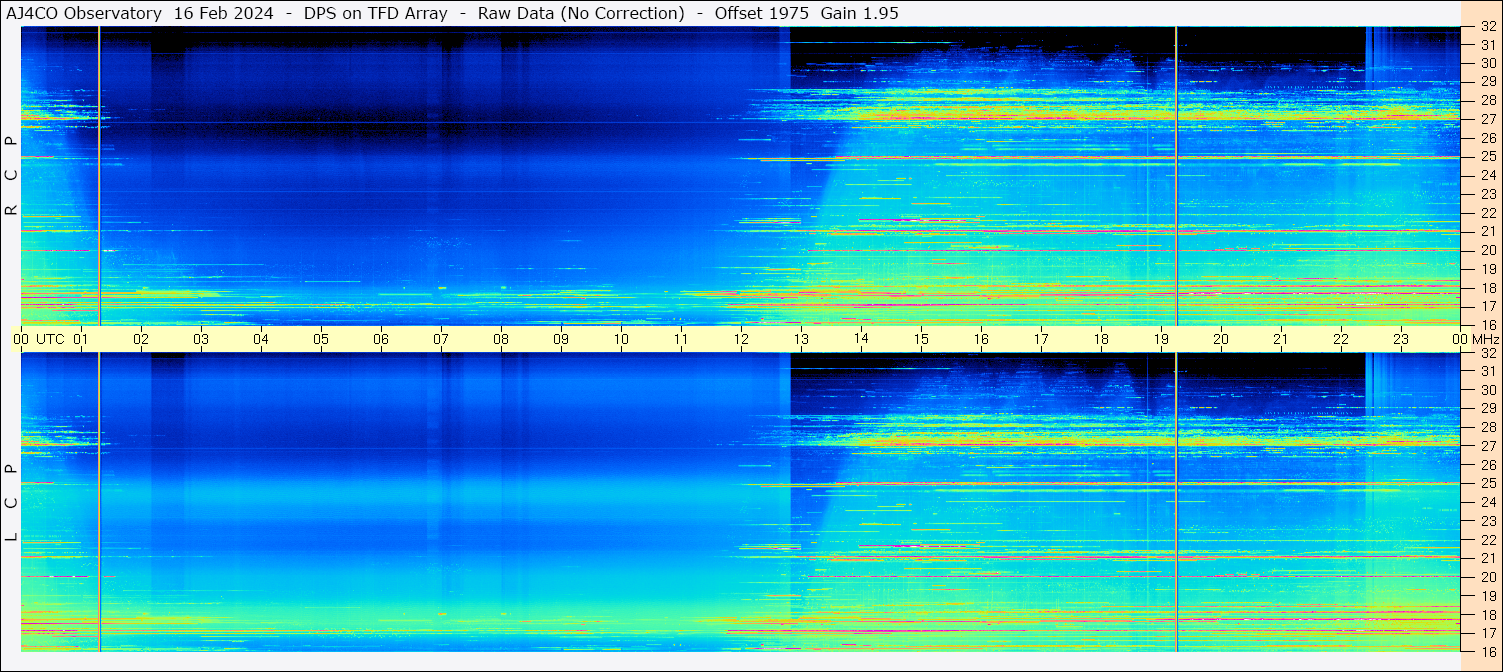
Task: Select the 20 MHz label on the LCP frequency axis
Action: (x=1487, y=577)
